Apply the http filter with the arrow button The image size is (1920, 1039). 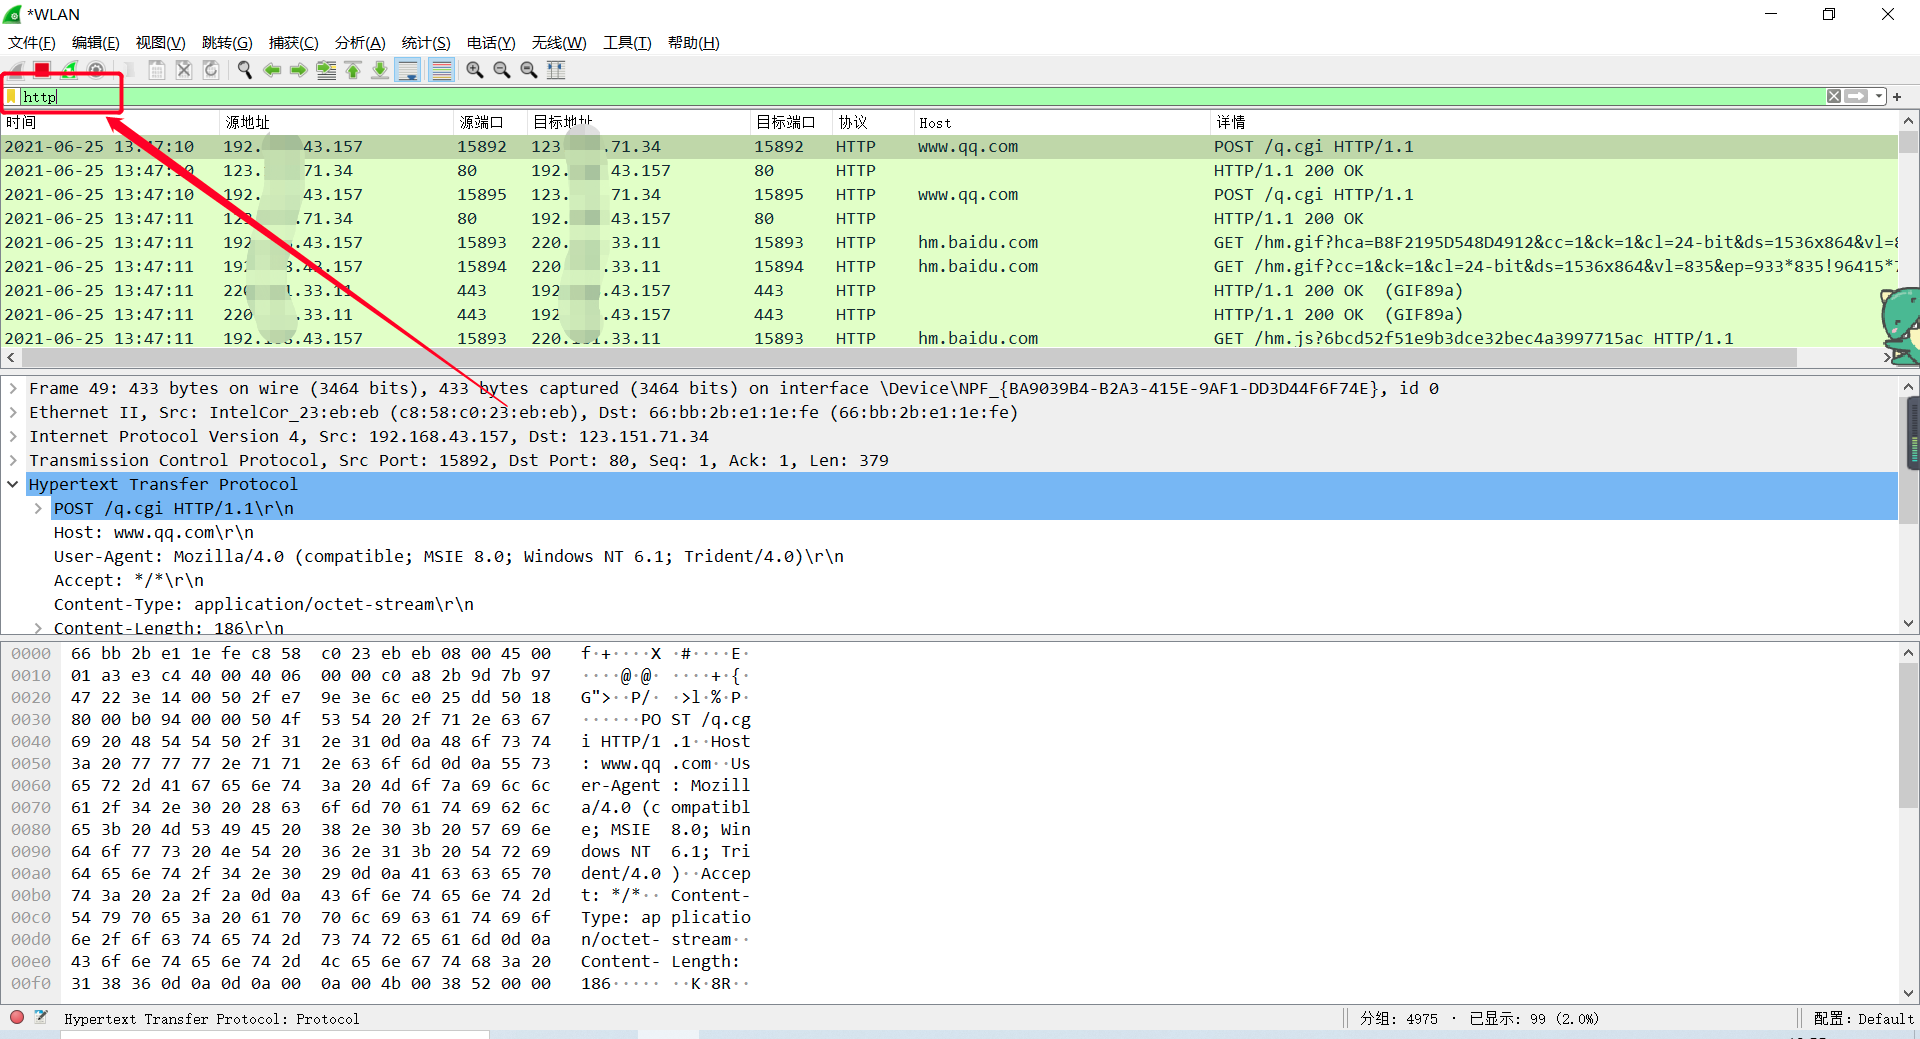(x=1856, y=96)
